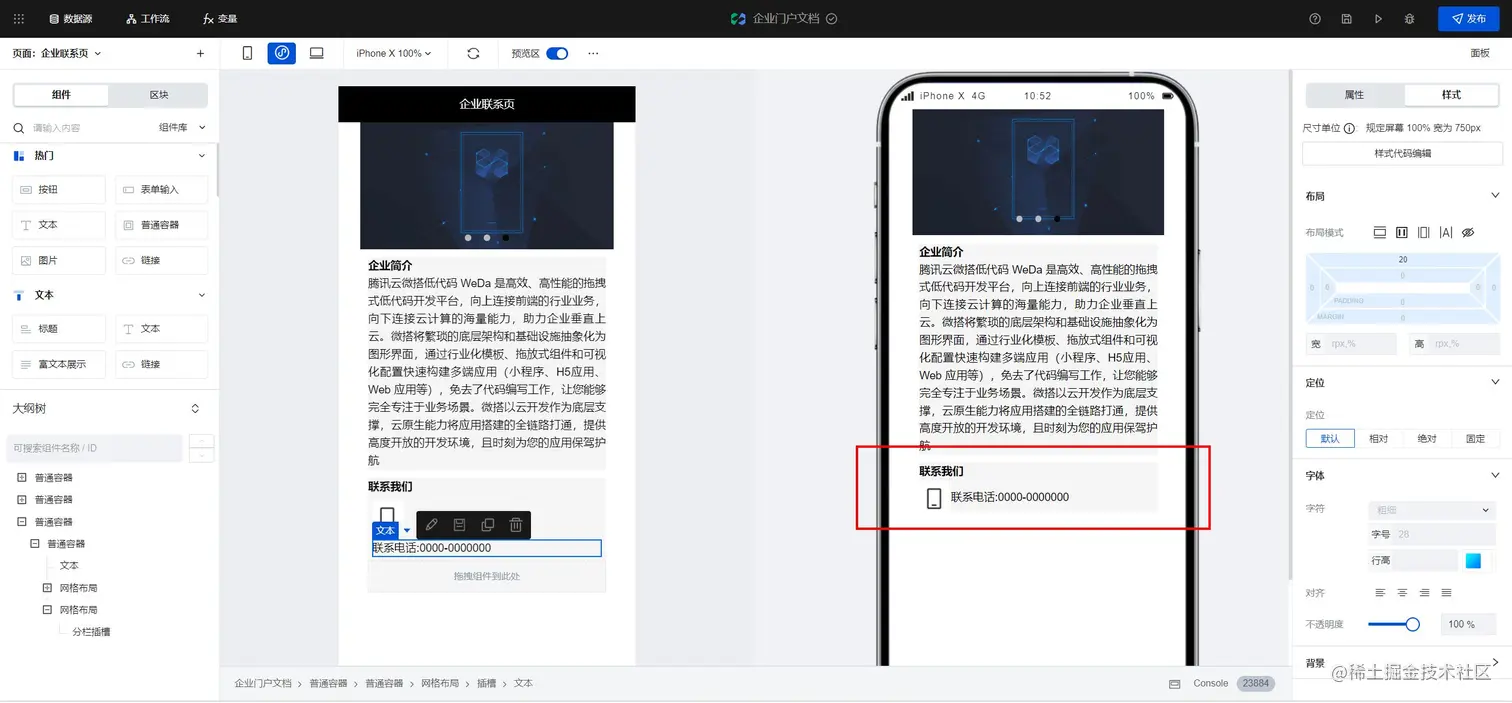Switch to the 属性 tab
The height and width of the screenshot is (703, 1512).
pyautogui.click(x=1355, y=95)
